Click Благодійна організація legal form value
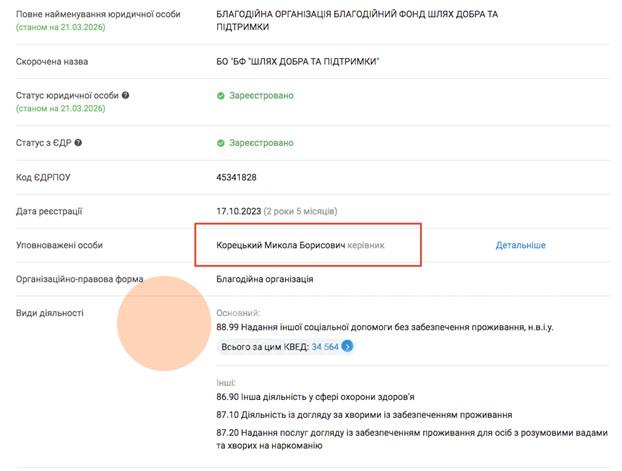Viewport: 622px width, 471px height. pyautogui.click(x=264, y=279)
